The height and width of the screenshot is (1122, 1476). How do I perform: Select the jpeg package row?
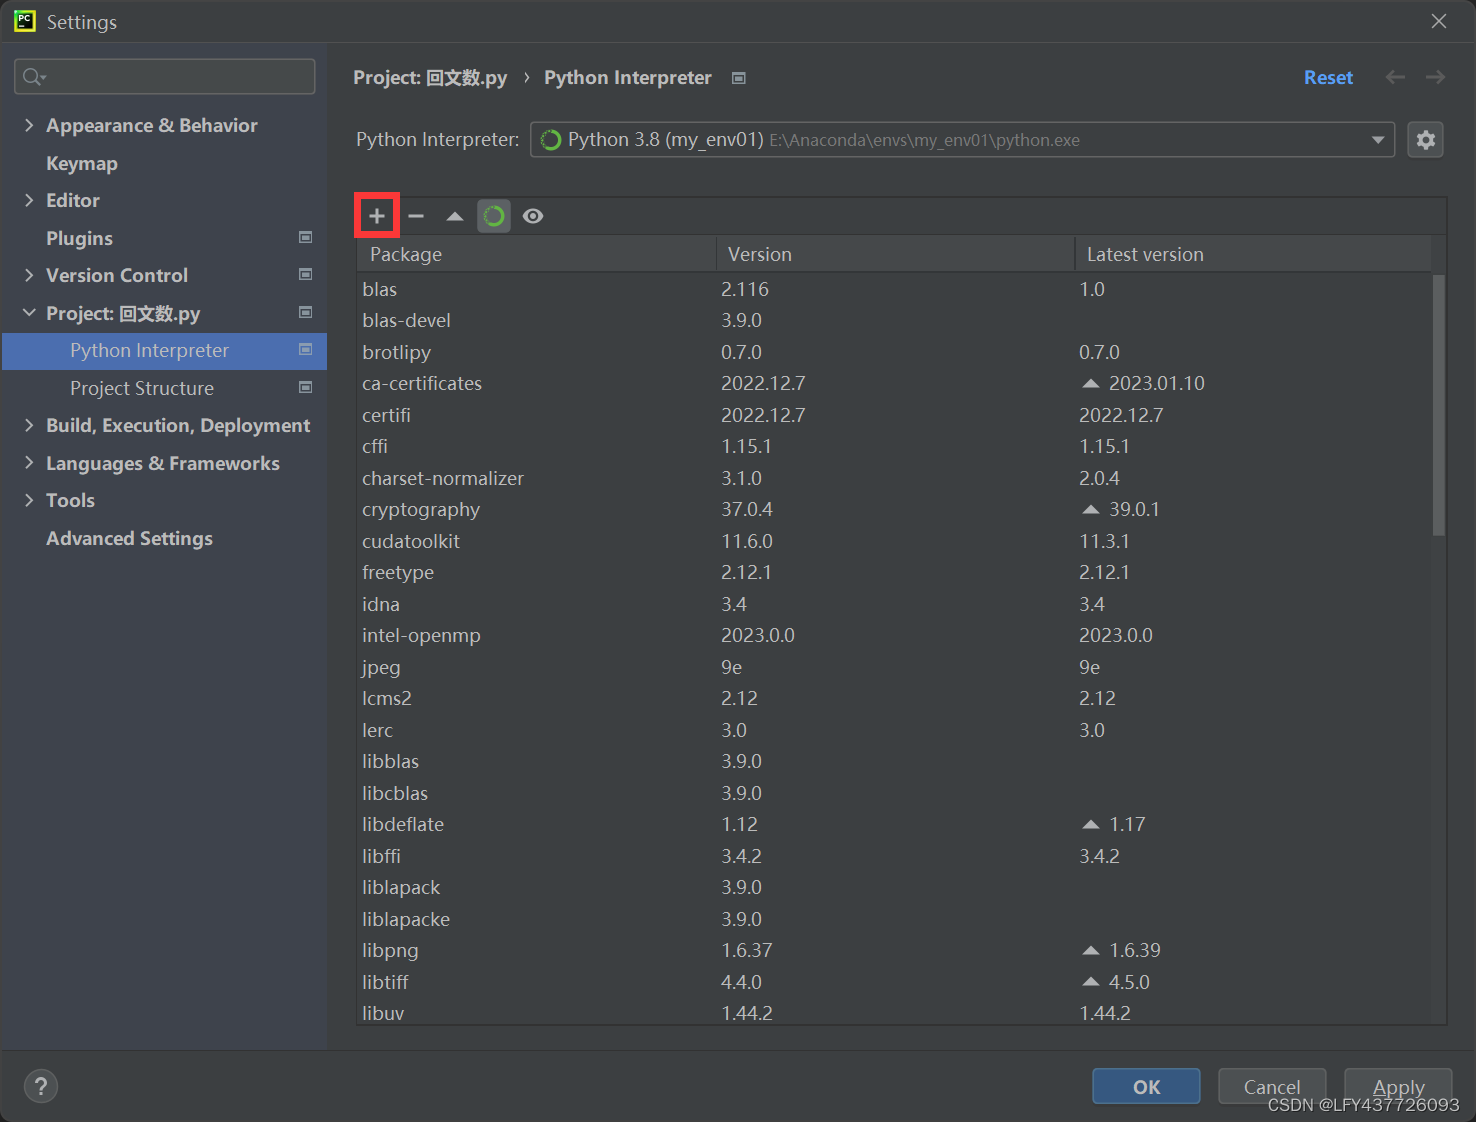click(894, 667)
